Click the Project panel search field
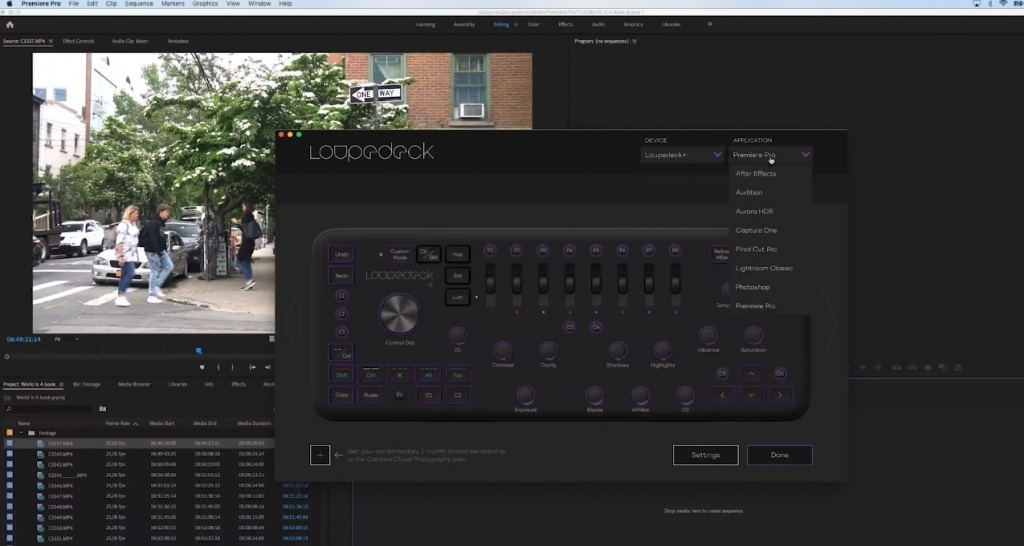The image size is (1024, 546). point(48,409)
